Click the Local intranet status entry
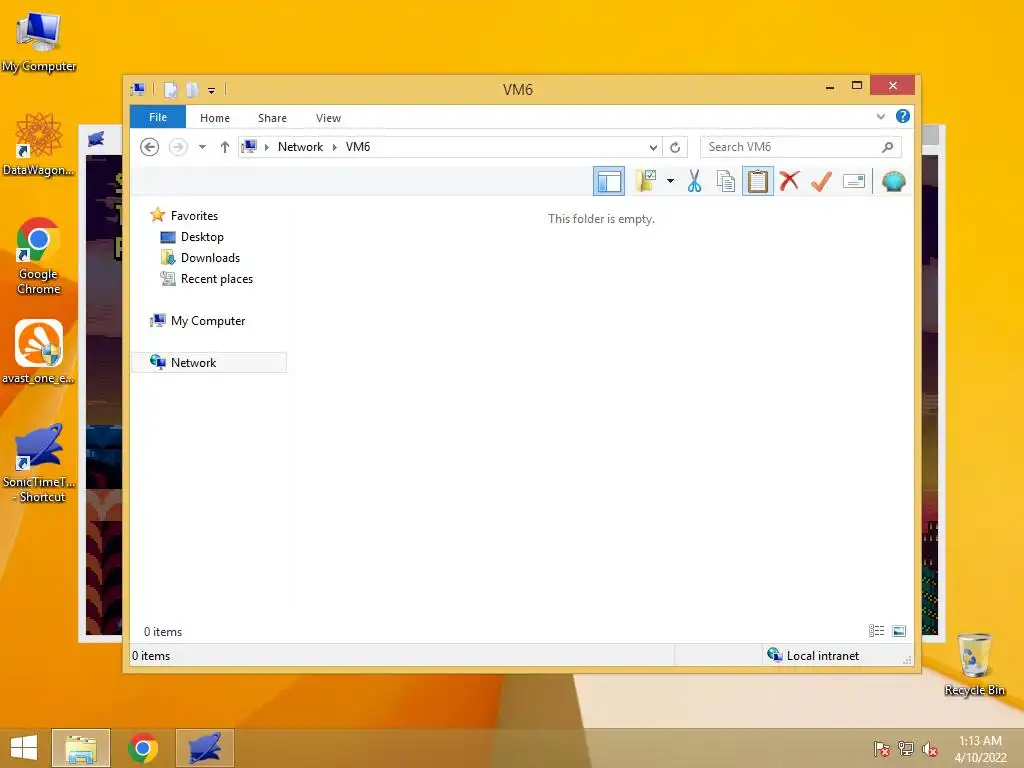Image resolution: width=1024 pixels, height=768 pixels. tap(813, 656)
